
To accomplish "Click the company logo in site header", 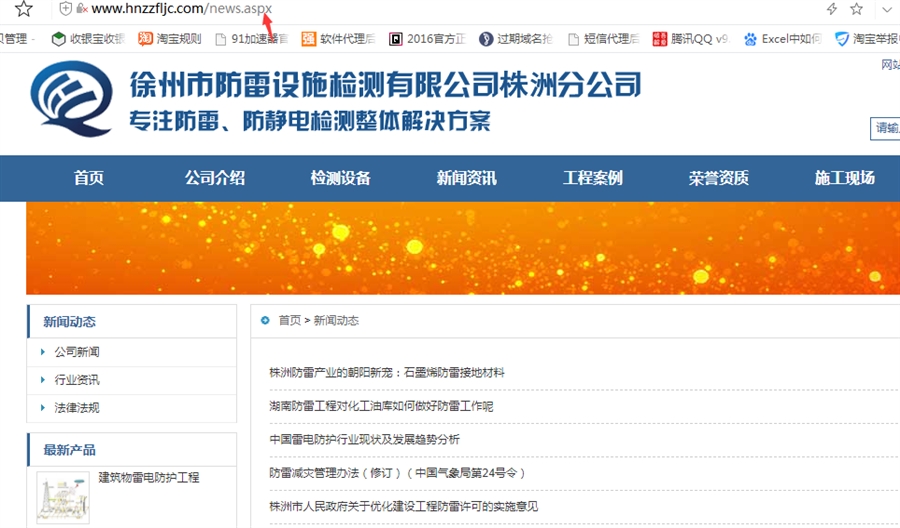I will 70,100.
